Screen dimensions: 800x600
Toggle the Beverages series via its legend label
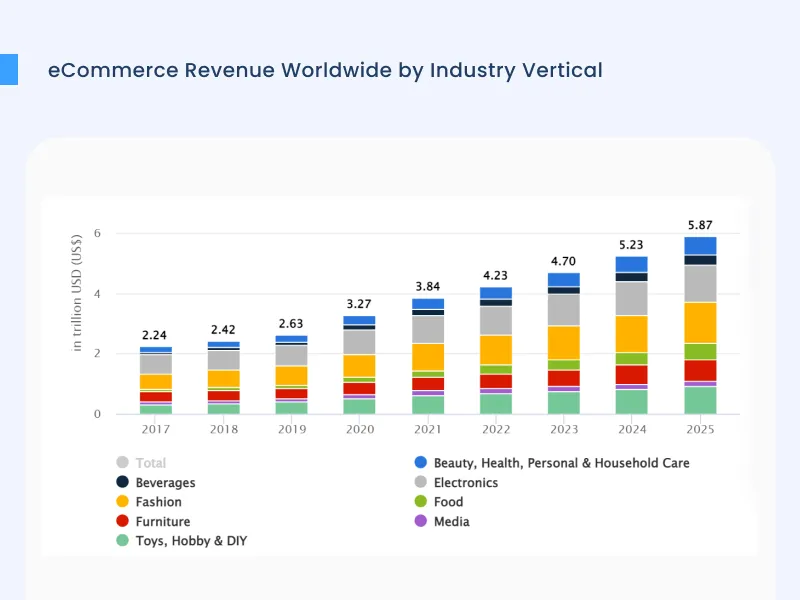(x=166, y=482)
